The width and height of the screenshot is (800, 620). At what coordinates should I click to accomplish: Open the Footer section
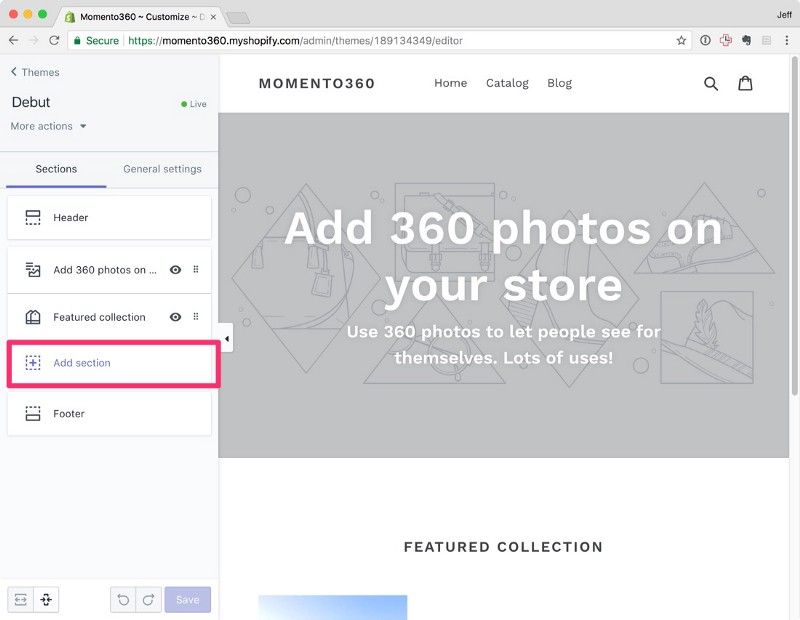[109, 413]
